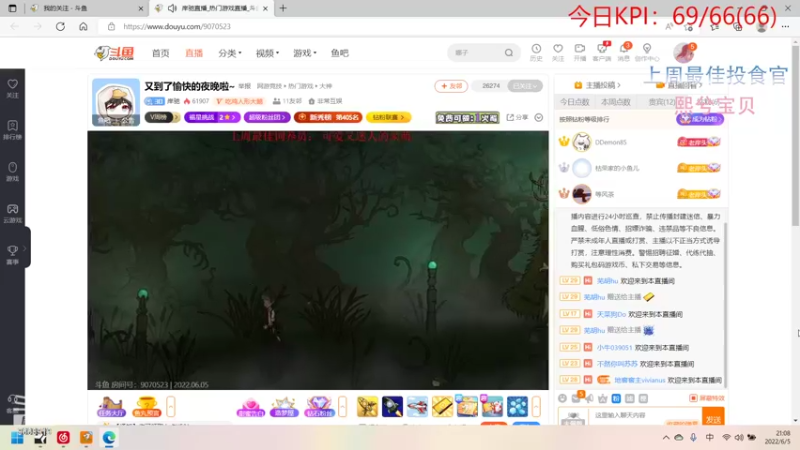Open Edge browser in the taskbar
Image resolution: width=800 pixels, height=450 pixels.
point(109,438)
